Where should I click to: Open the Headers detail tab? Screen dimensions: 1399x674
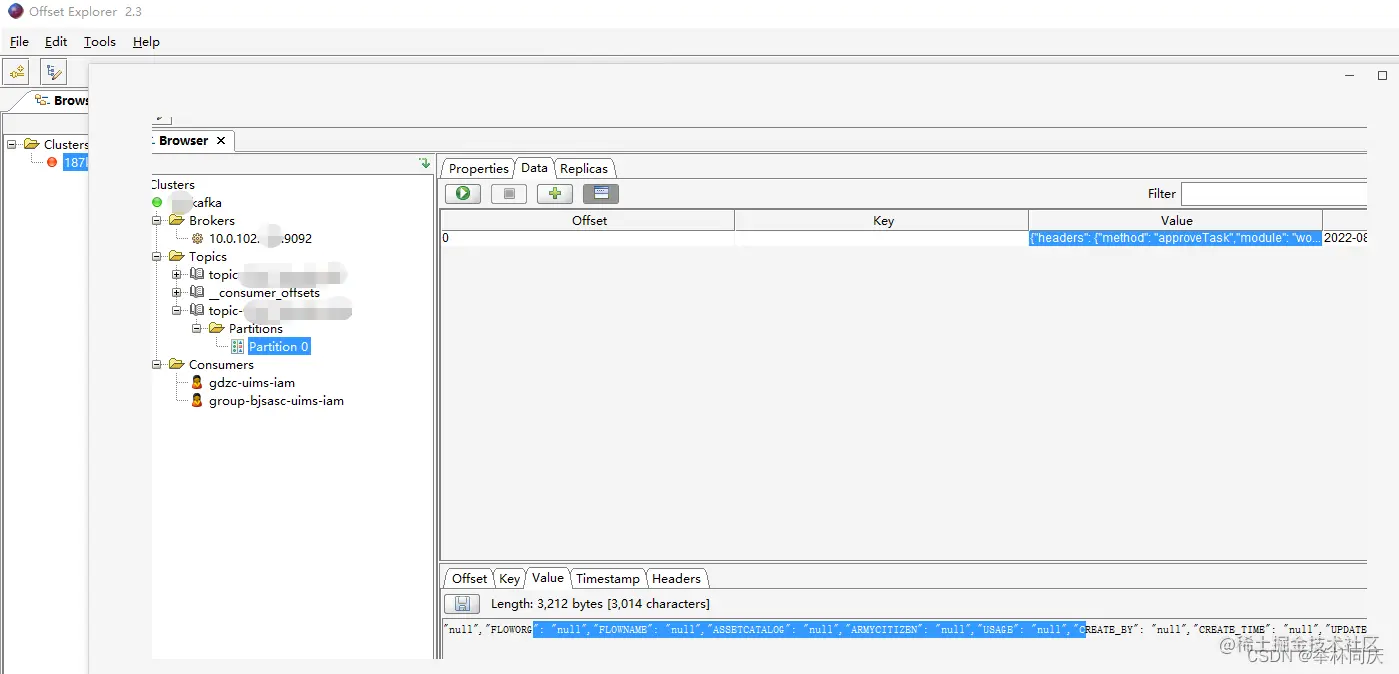point(677,579)
